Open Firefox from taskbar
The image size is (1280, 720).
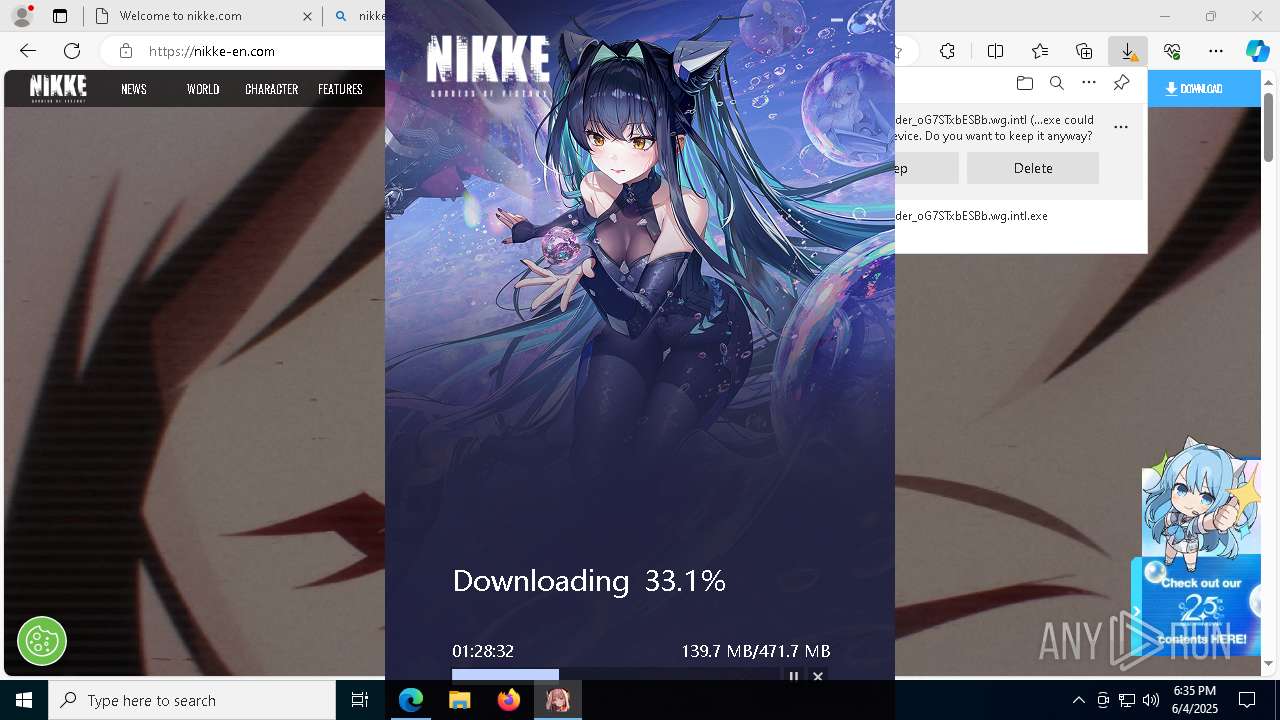[x=509, y=700]
